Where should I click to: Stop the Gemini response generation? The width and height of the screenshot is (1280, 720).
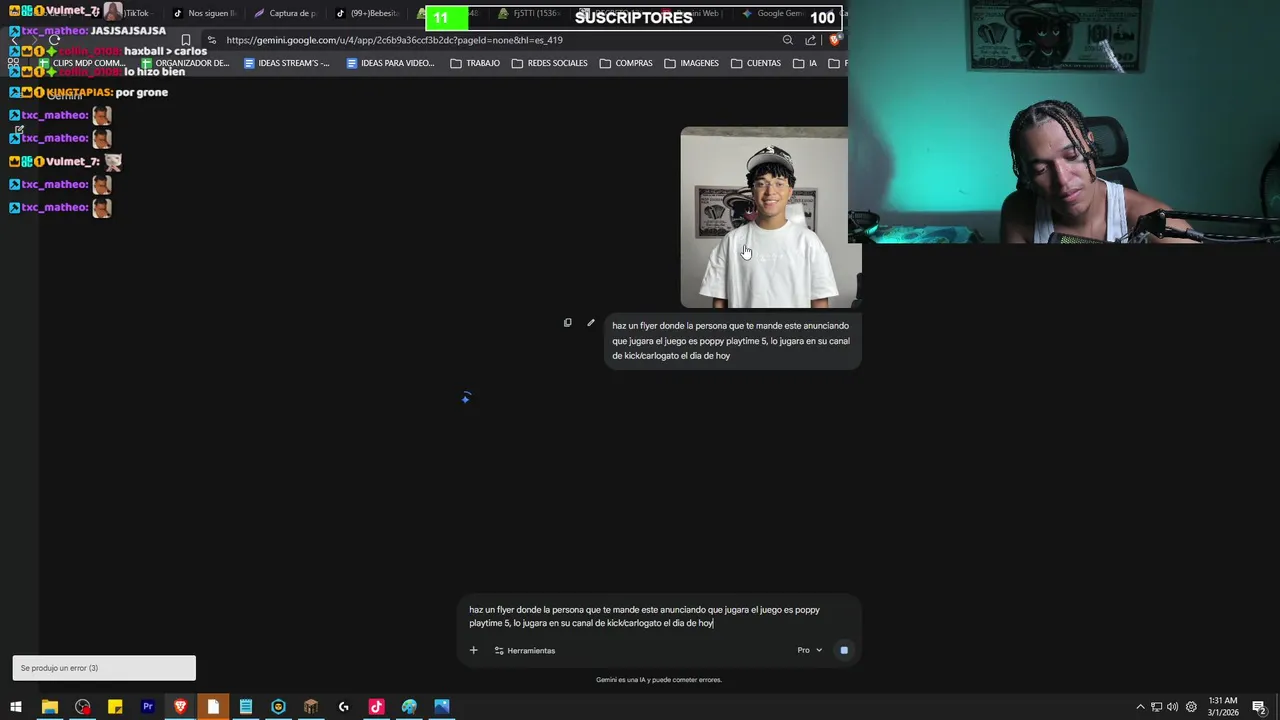coord(844,650)
